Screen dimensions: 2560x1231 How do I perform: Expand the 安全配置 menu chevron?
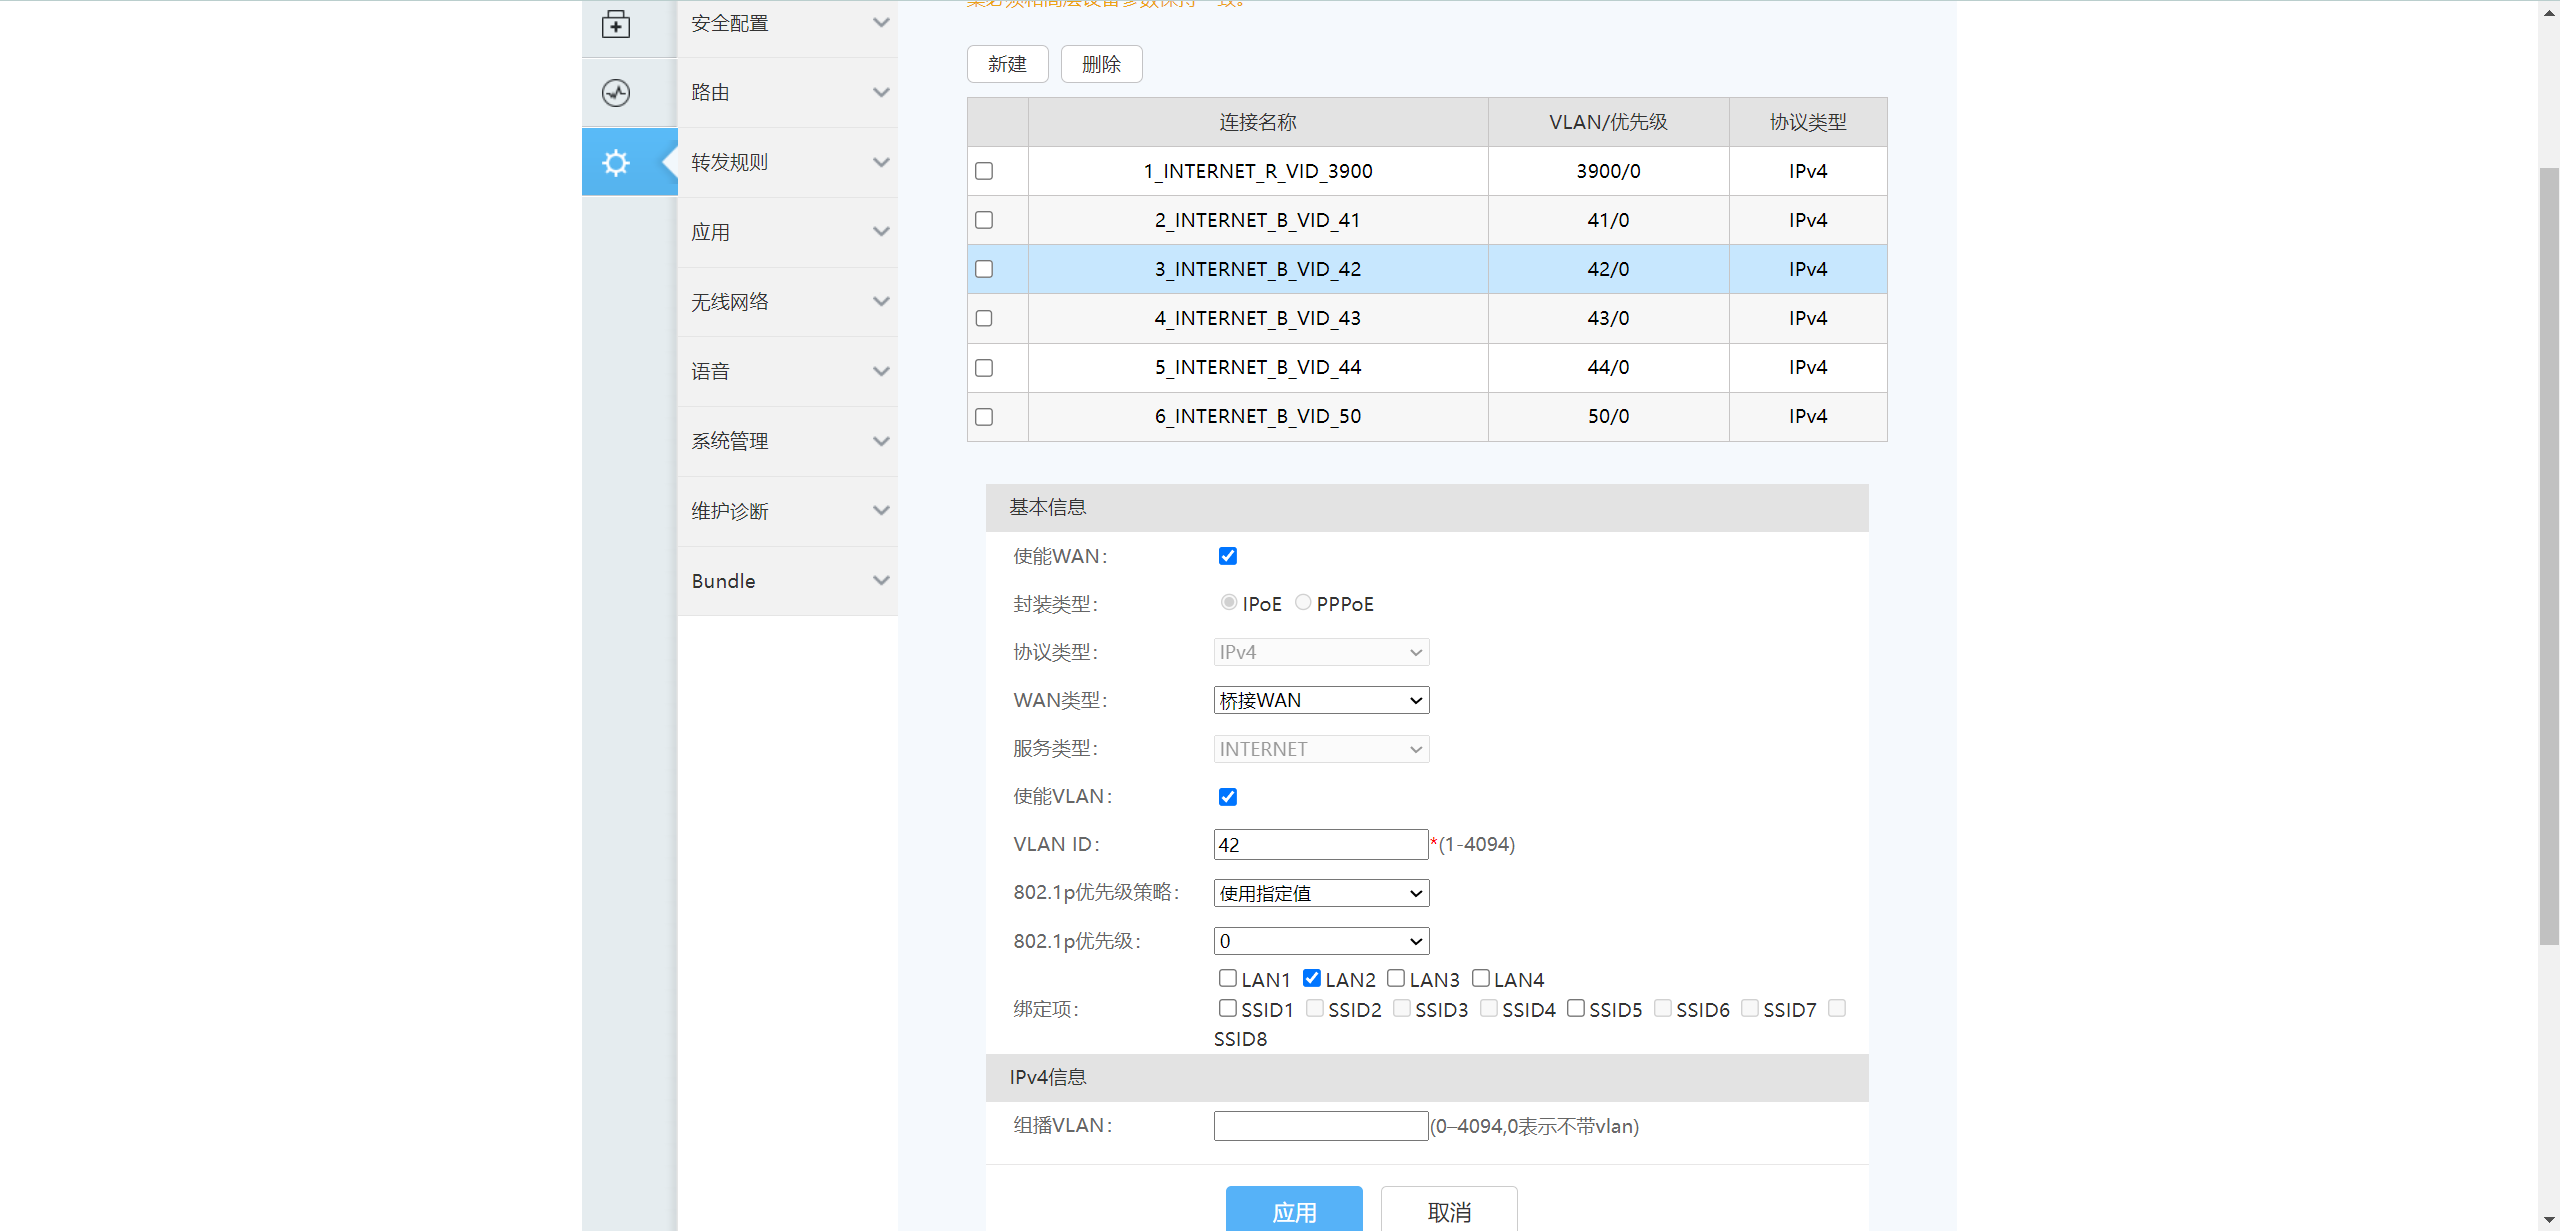[x=880, y=23]
